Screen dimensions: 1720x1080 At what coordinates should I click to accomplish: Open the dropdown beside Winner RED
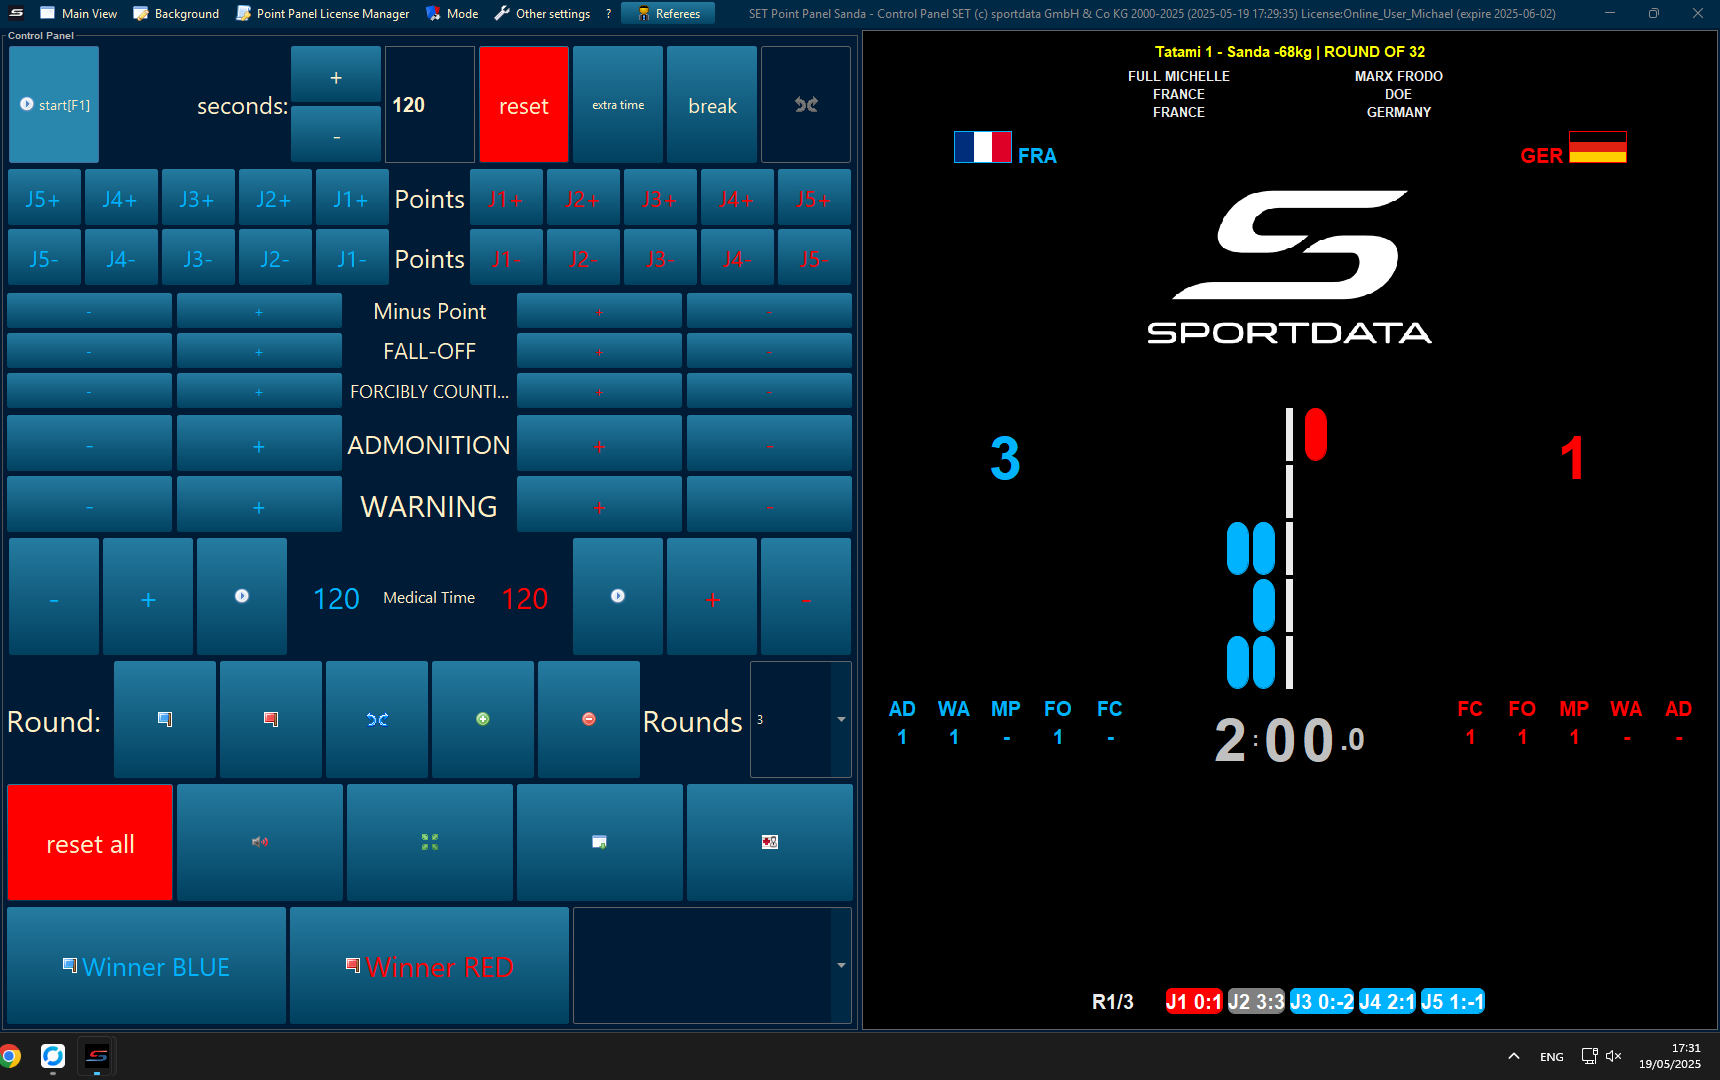[x=712, y=966]
